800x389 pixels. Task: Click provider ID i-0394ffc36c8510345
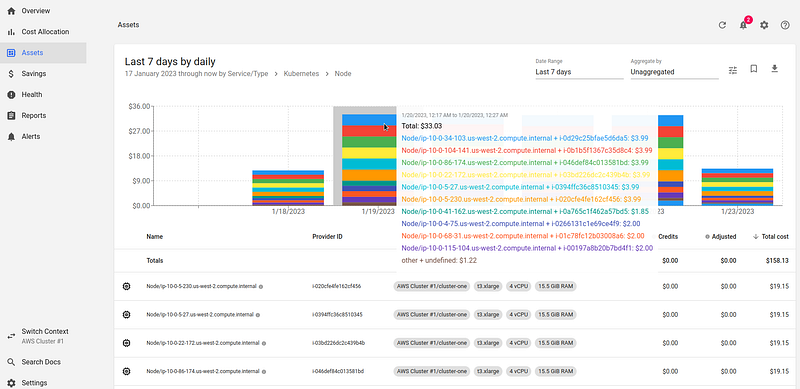click(338, 314)
